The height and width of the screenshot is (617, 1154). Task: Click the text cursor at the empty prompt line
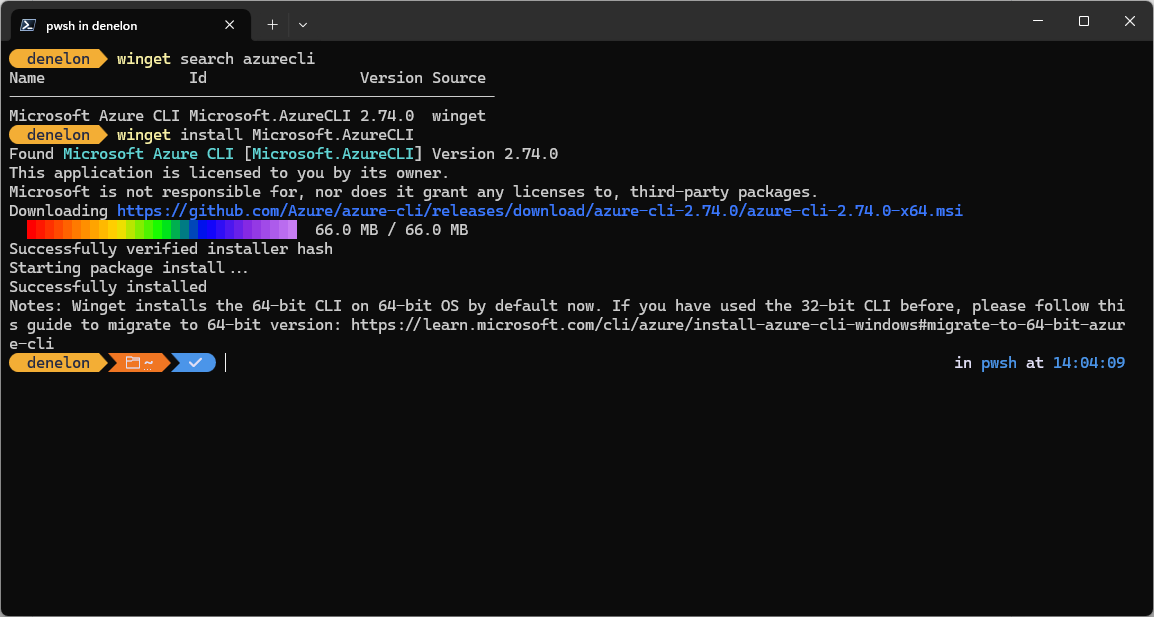point(226,362)
